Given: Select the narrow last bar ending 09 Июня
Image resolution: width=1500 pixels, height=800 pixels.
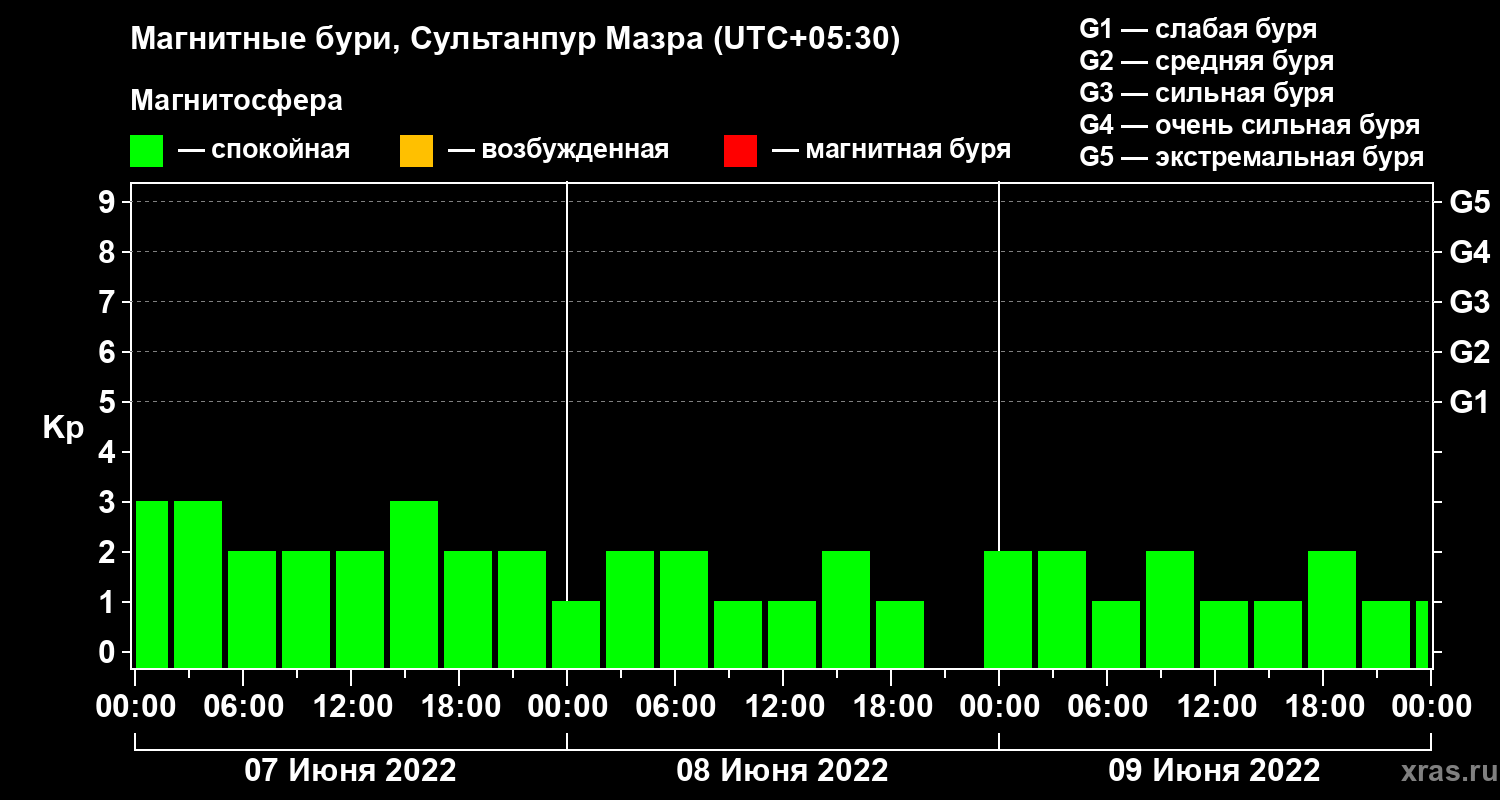Looking at the screenshot, I should (1422, 634).
